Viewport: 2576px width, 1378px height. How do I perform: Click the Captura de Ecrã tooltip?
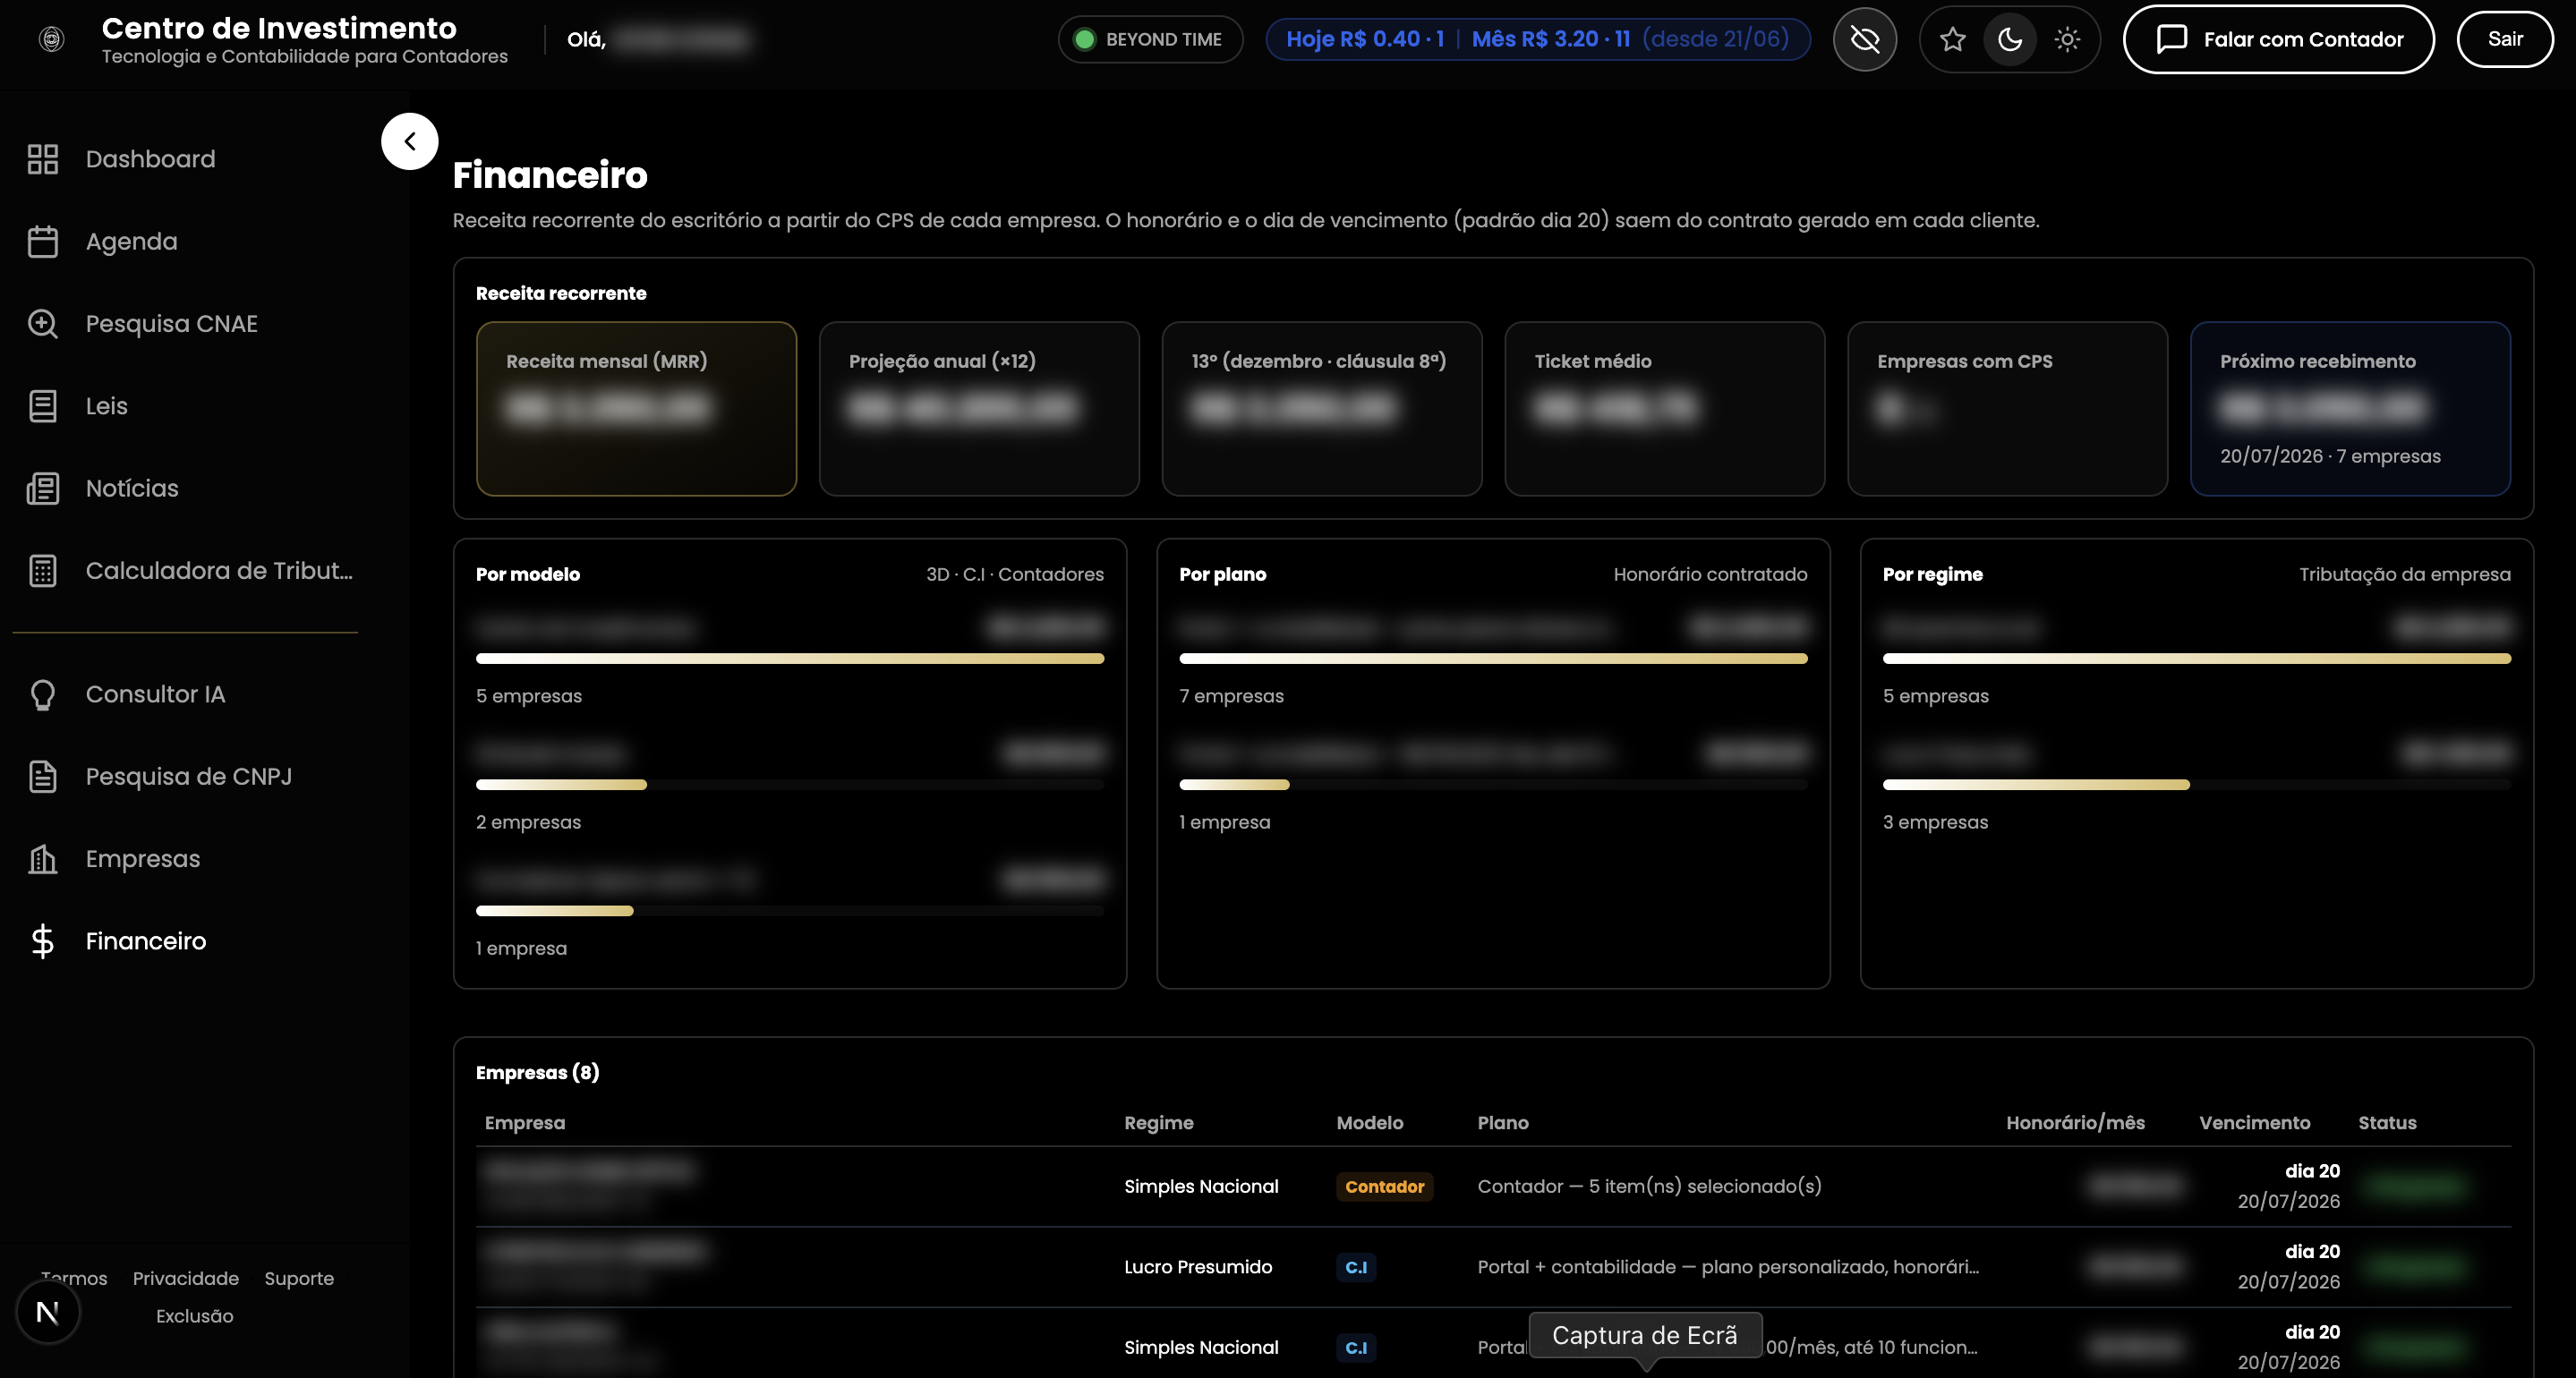tap(1644, 1335)
